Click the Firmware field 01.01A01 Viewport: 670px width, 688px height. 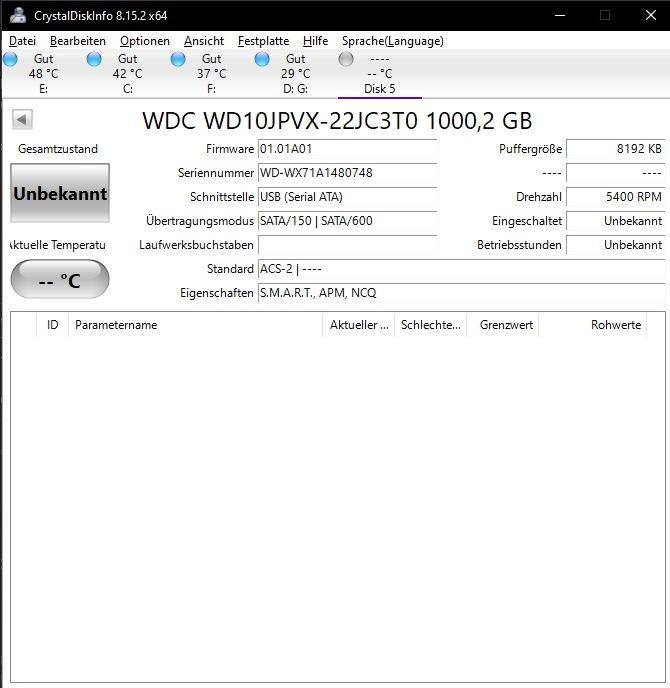tap(348, 149)
